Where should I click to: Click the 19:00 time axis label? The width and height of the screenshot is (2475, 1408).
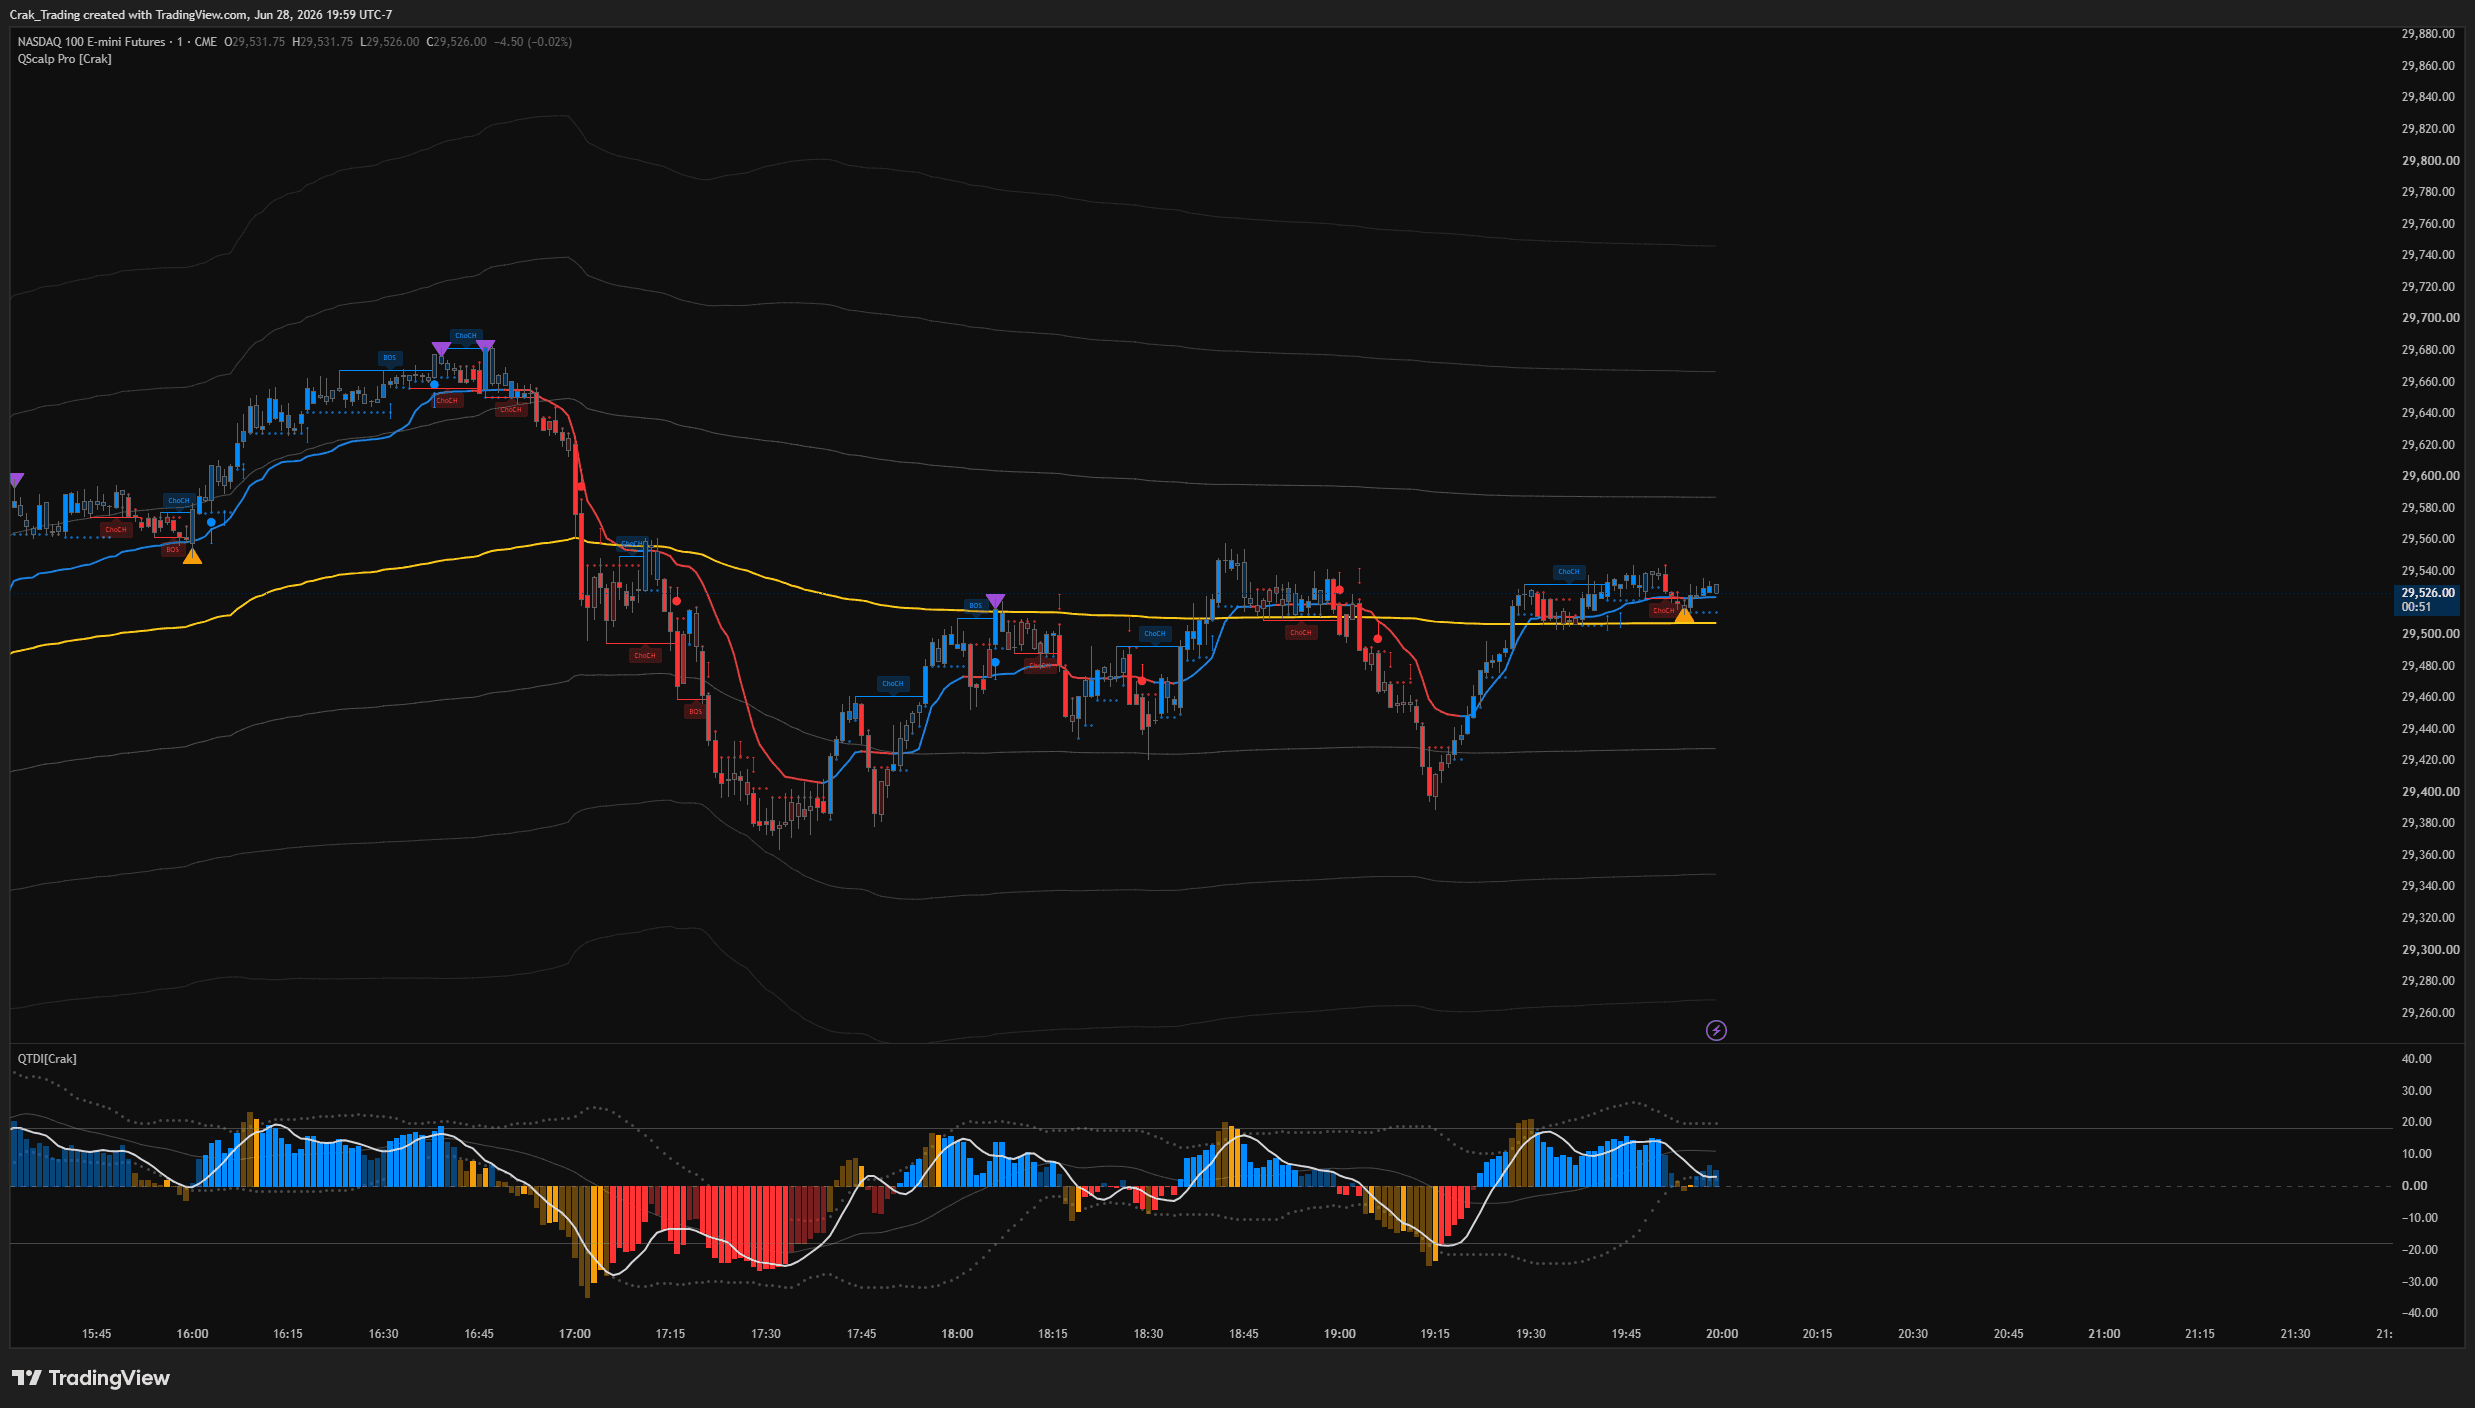tap(1340, 1334)
